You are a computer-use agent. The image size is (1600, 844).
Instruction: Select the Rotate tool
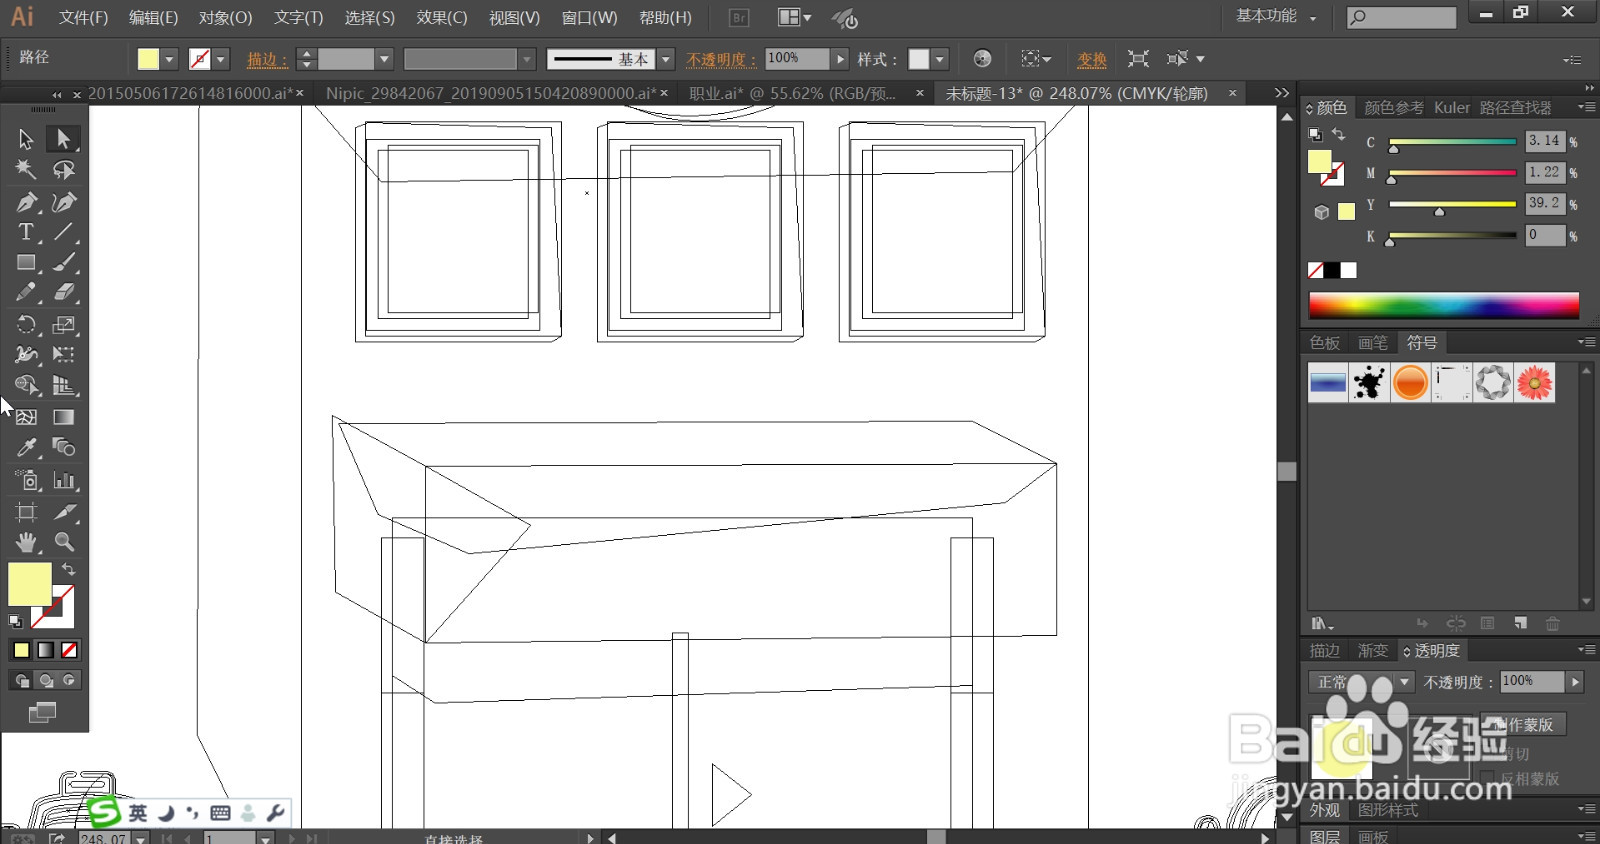pos(26,325)
